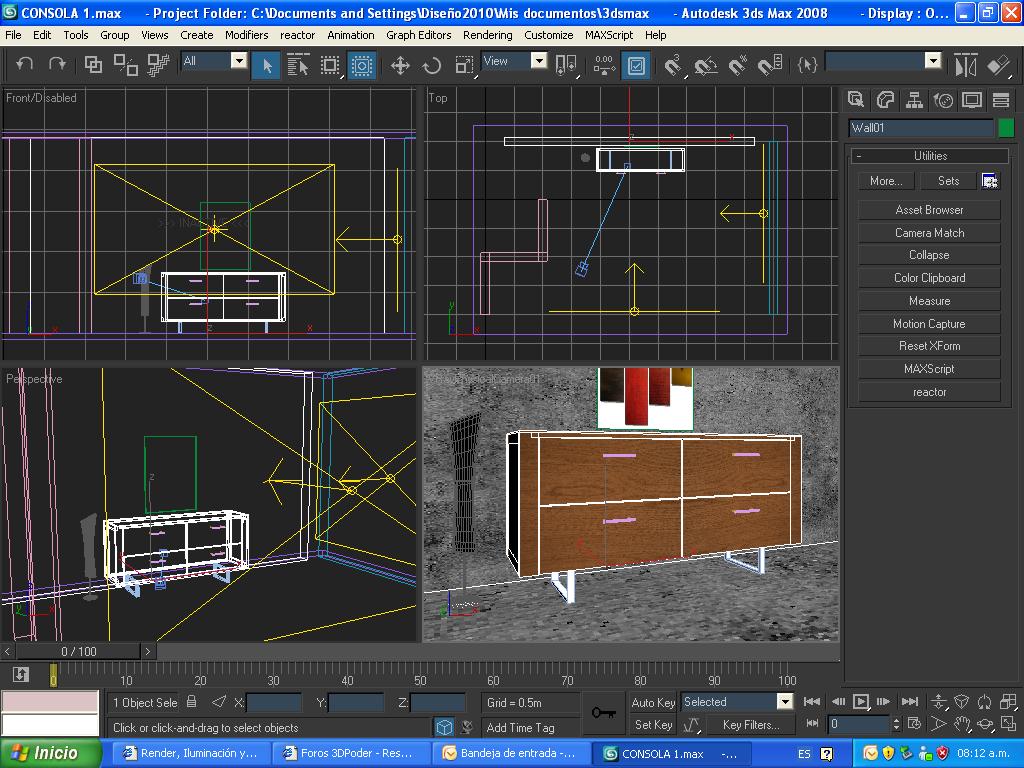Open the Motion command panel tab
1024x768 pixels.
943,100
